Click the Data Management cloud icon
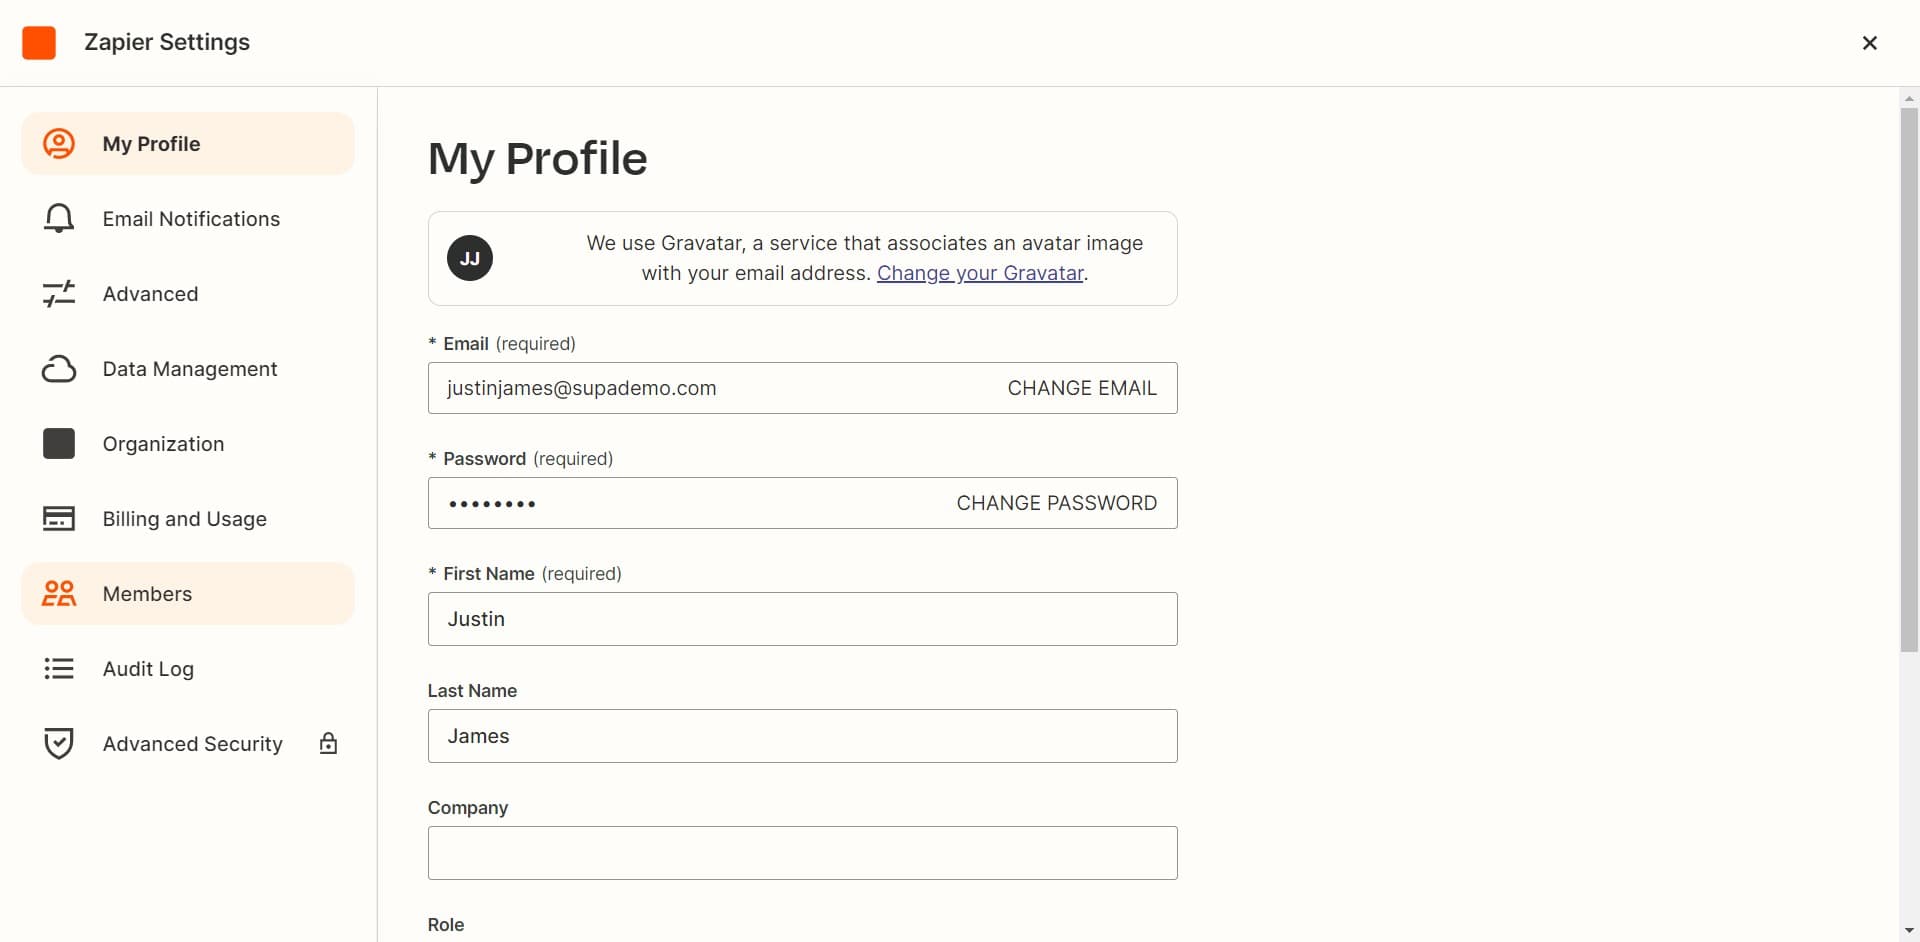Viewport: 1920px width, 942px height. pos(59,368)
